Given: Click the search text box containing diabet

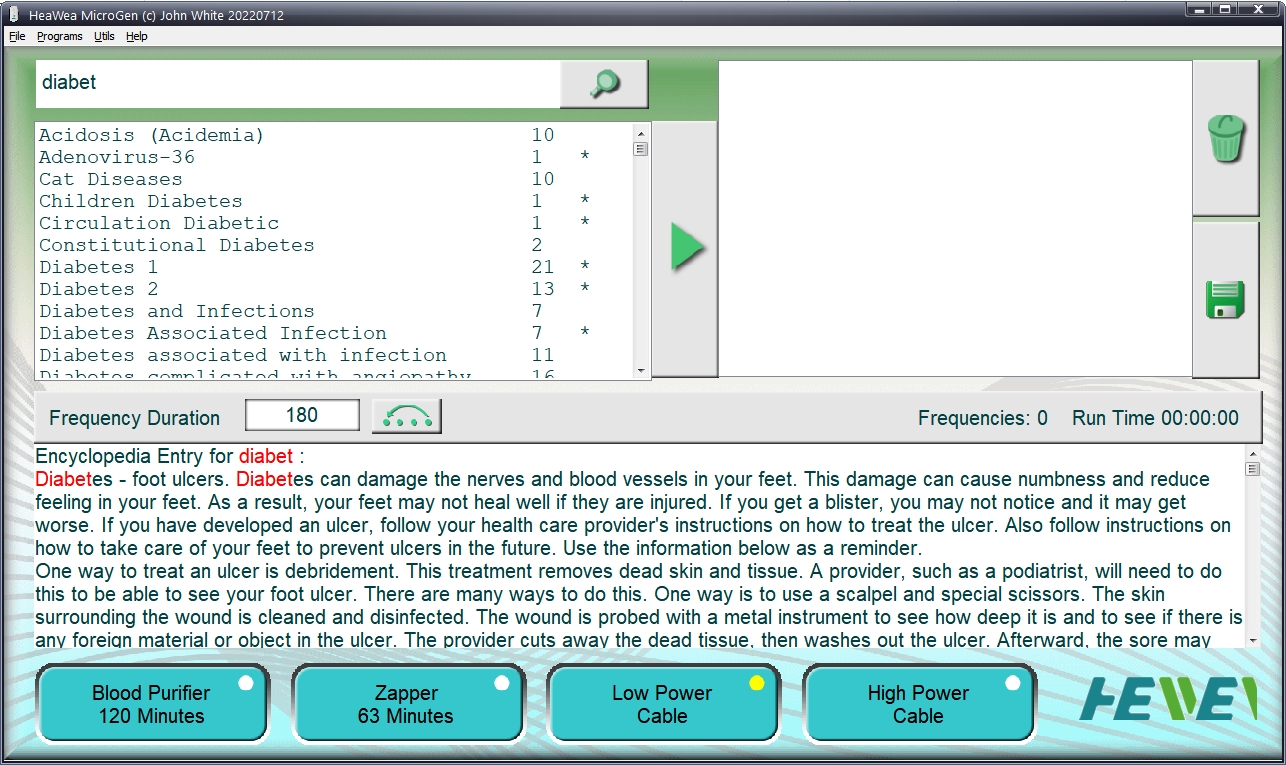Looking at the screenshot, I should [x=297, y=83].
